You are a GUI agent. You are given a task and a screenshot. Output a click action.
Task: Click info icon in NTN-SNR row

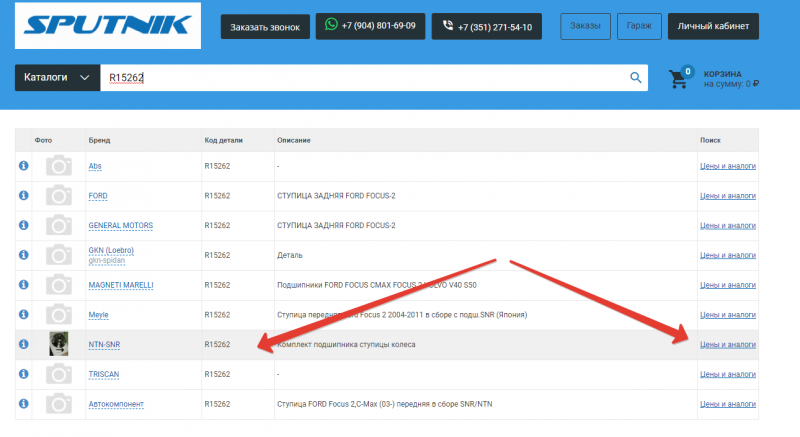tap(23, 344)
